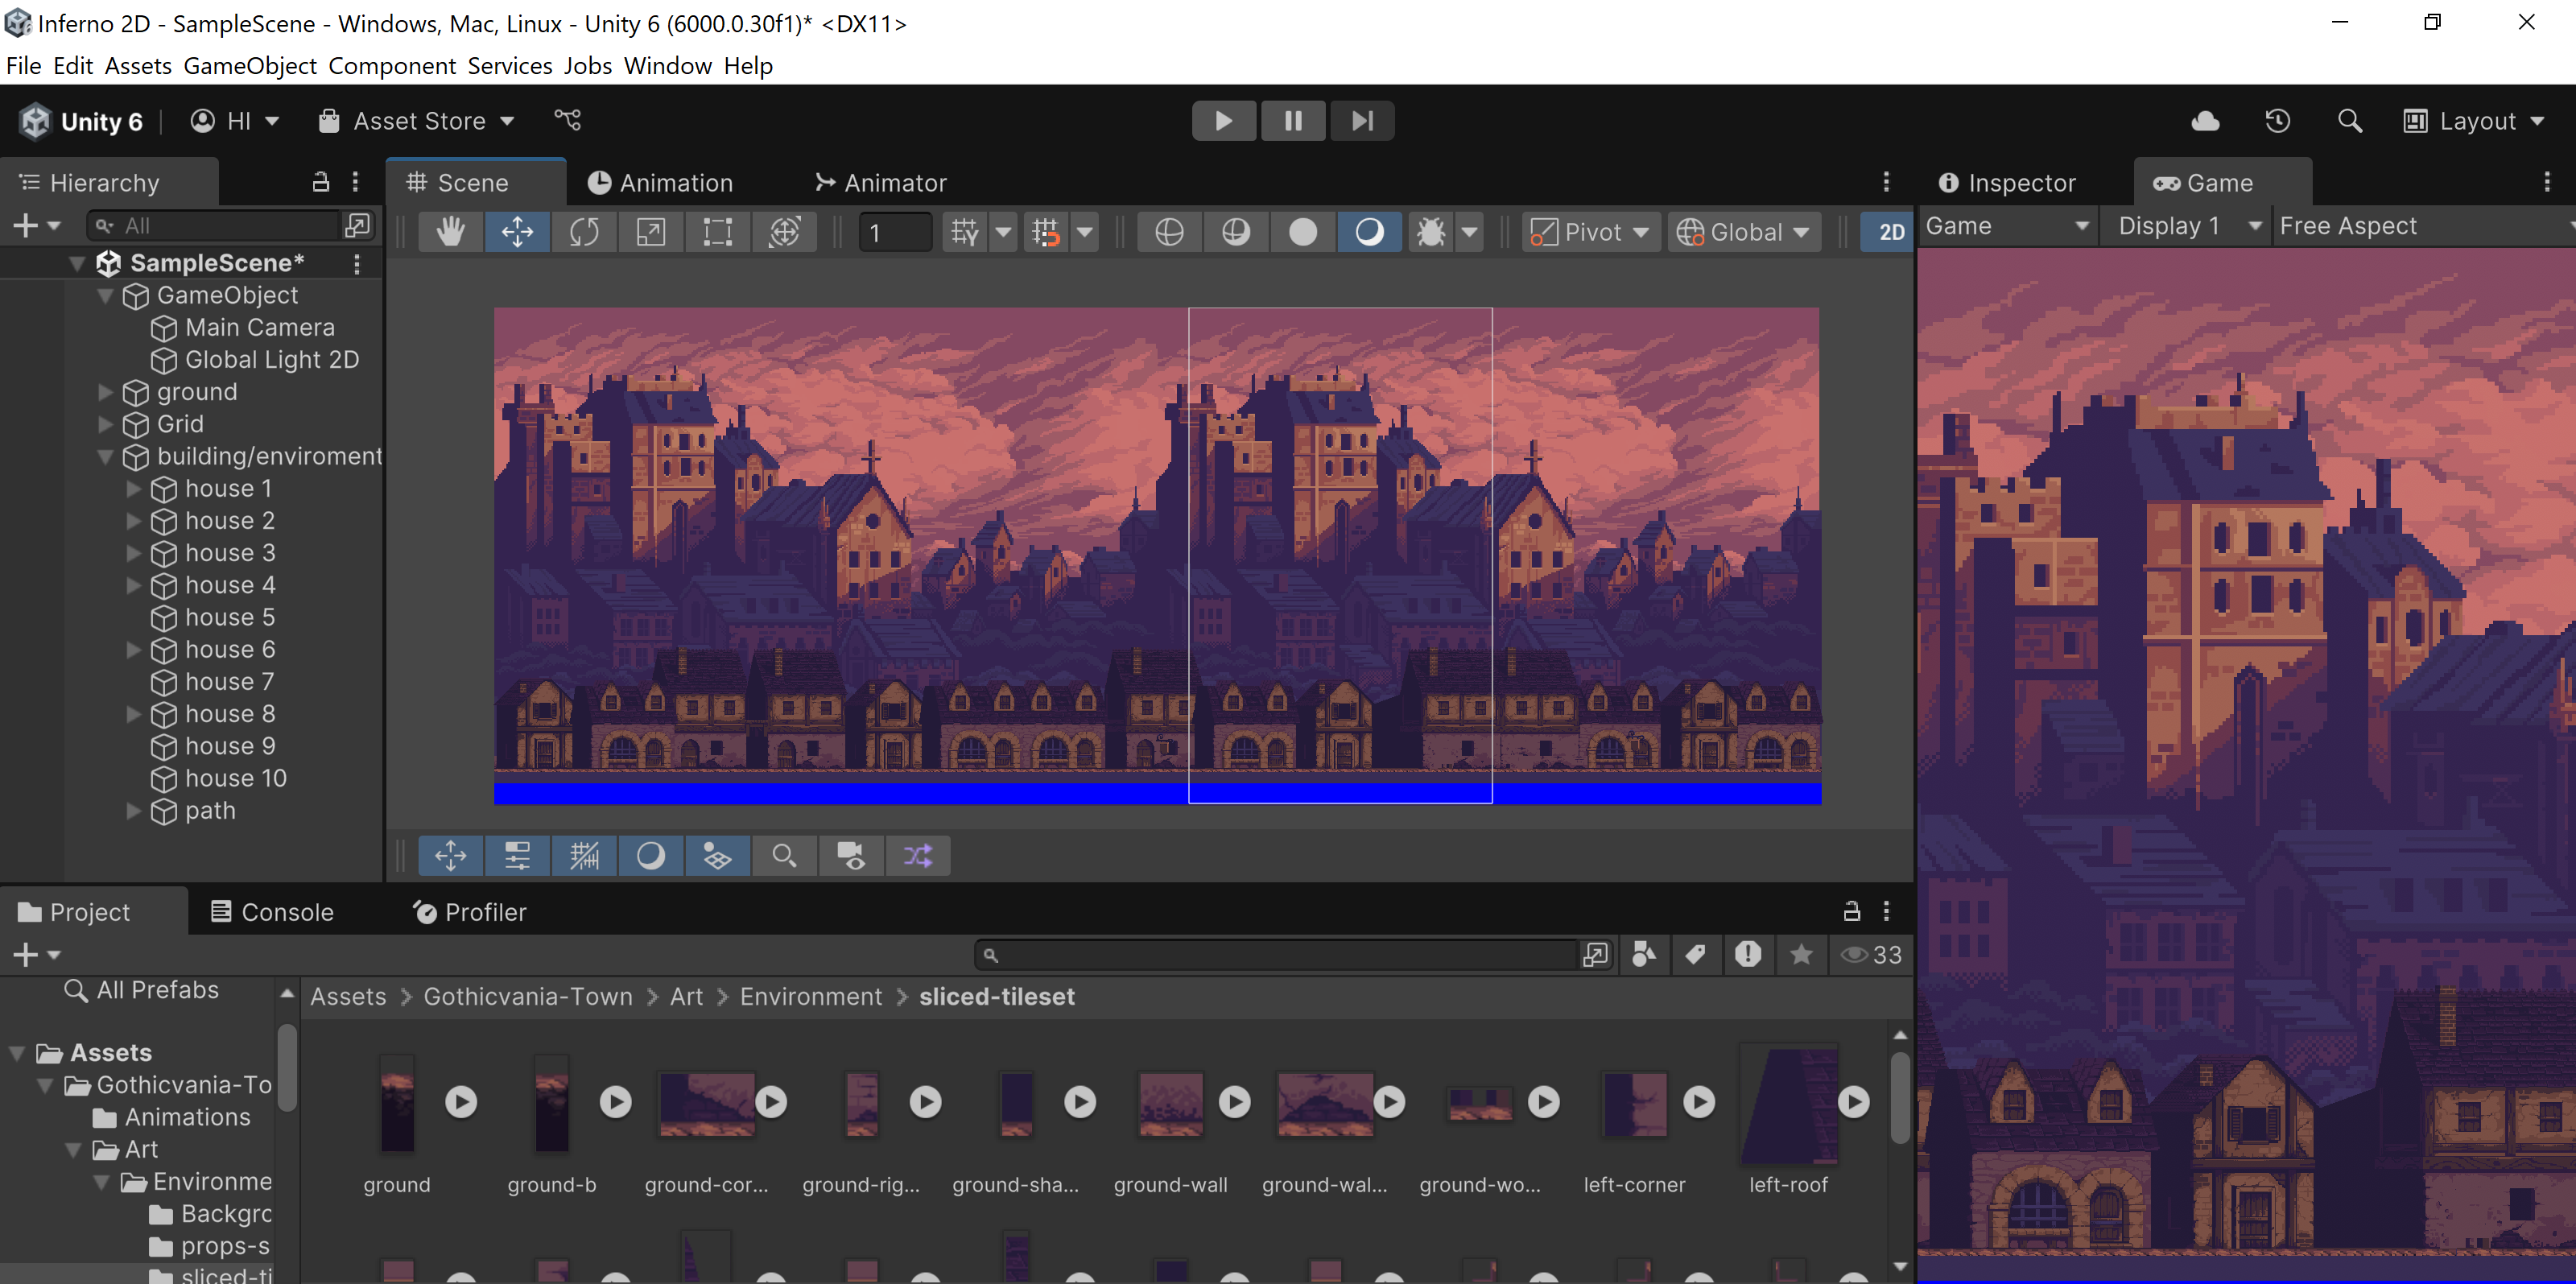Image resolution: width=2576 pixels, height=1284 pixels.
Task: Open the cloud services icon
Action: (x=2205, y=121)
